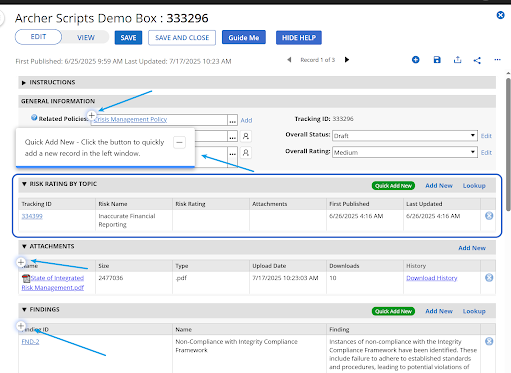Click the PDF file icon in Attachments
Screen dimensions: 511x373
[26, 278]
